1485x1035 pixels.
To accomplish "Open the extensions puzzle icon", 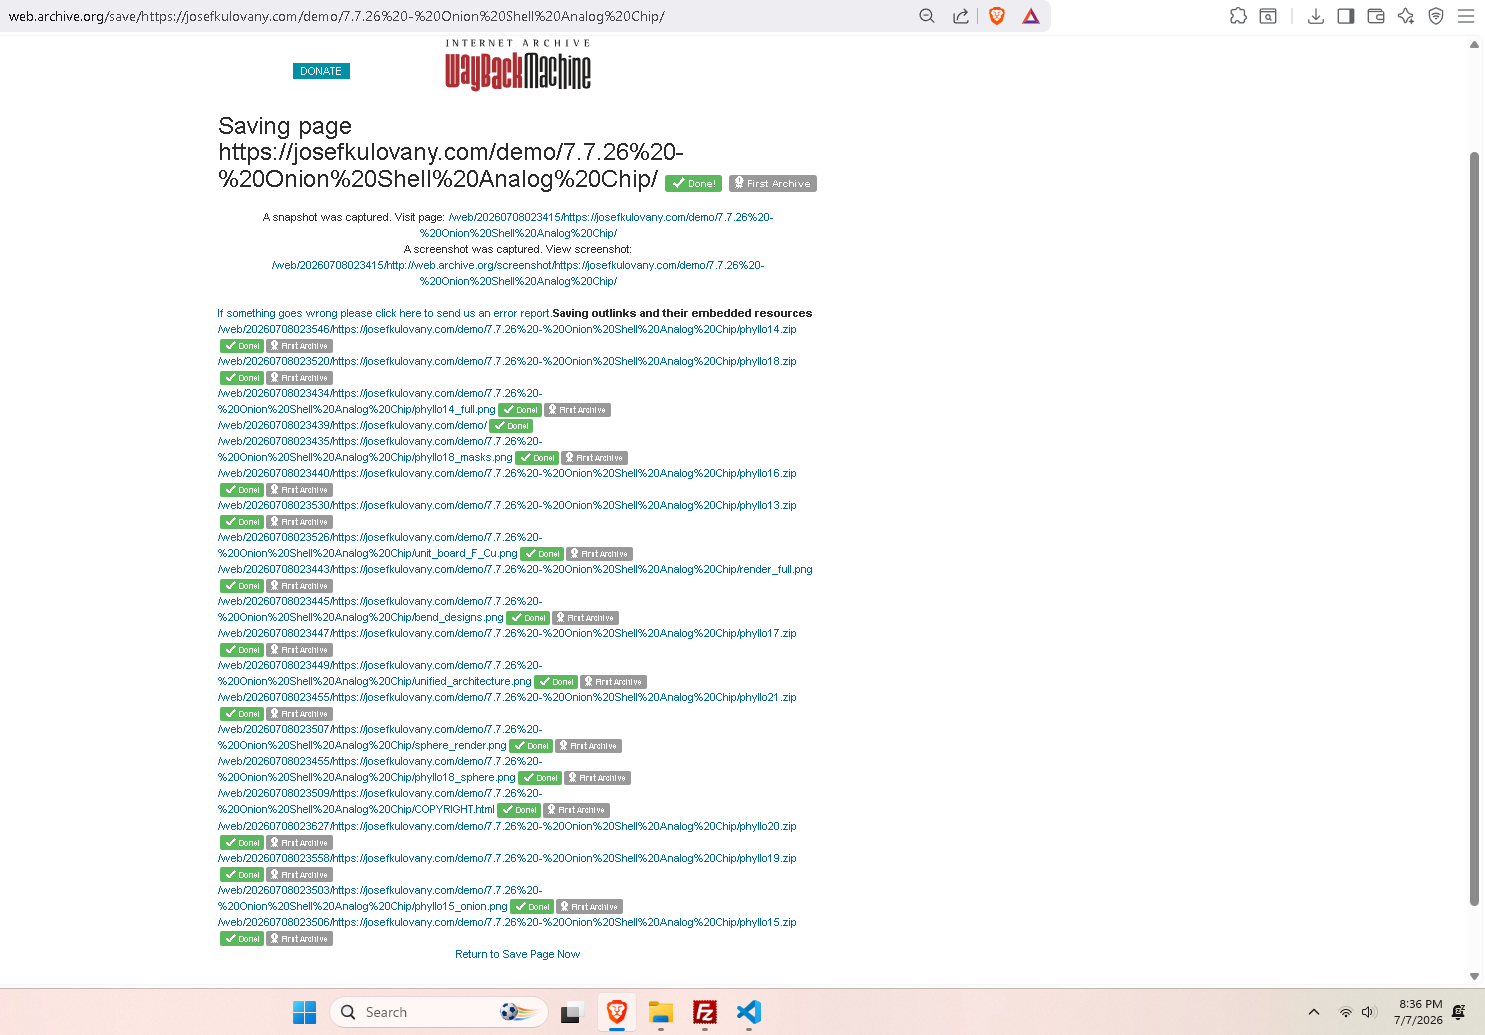I will pos(1238,16).
